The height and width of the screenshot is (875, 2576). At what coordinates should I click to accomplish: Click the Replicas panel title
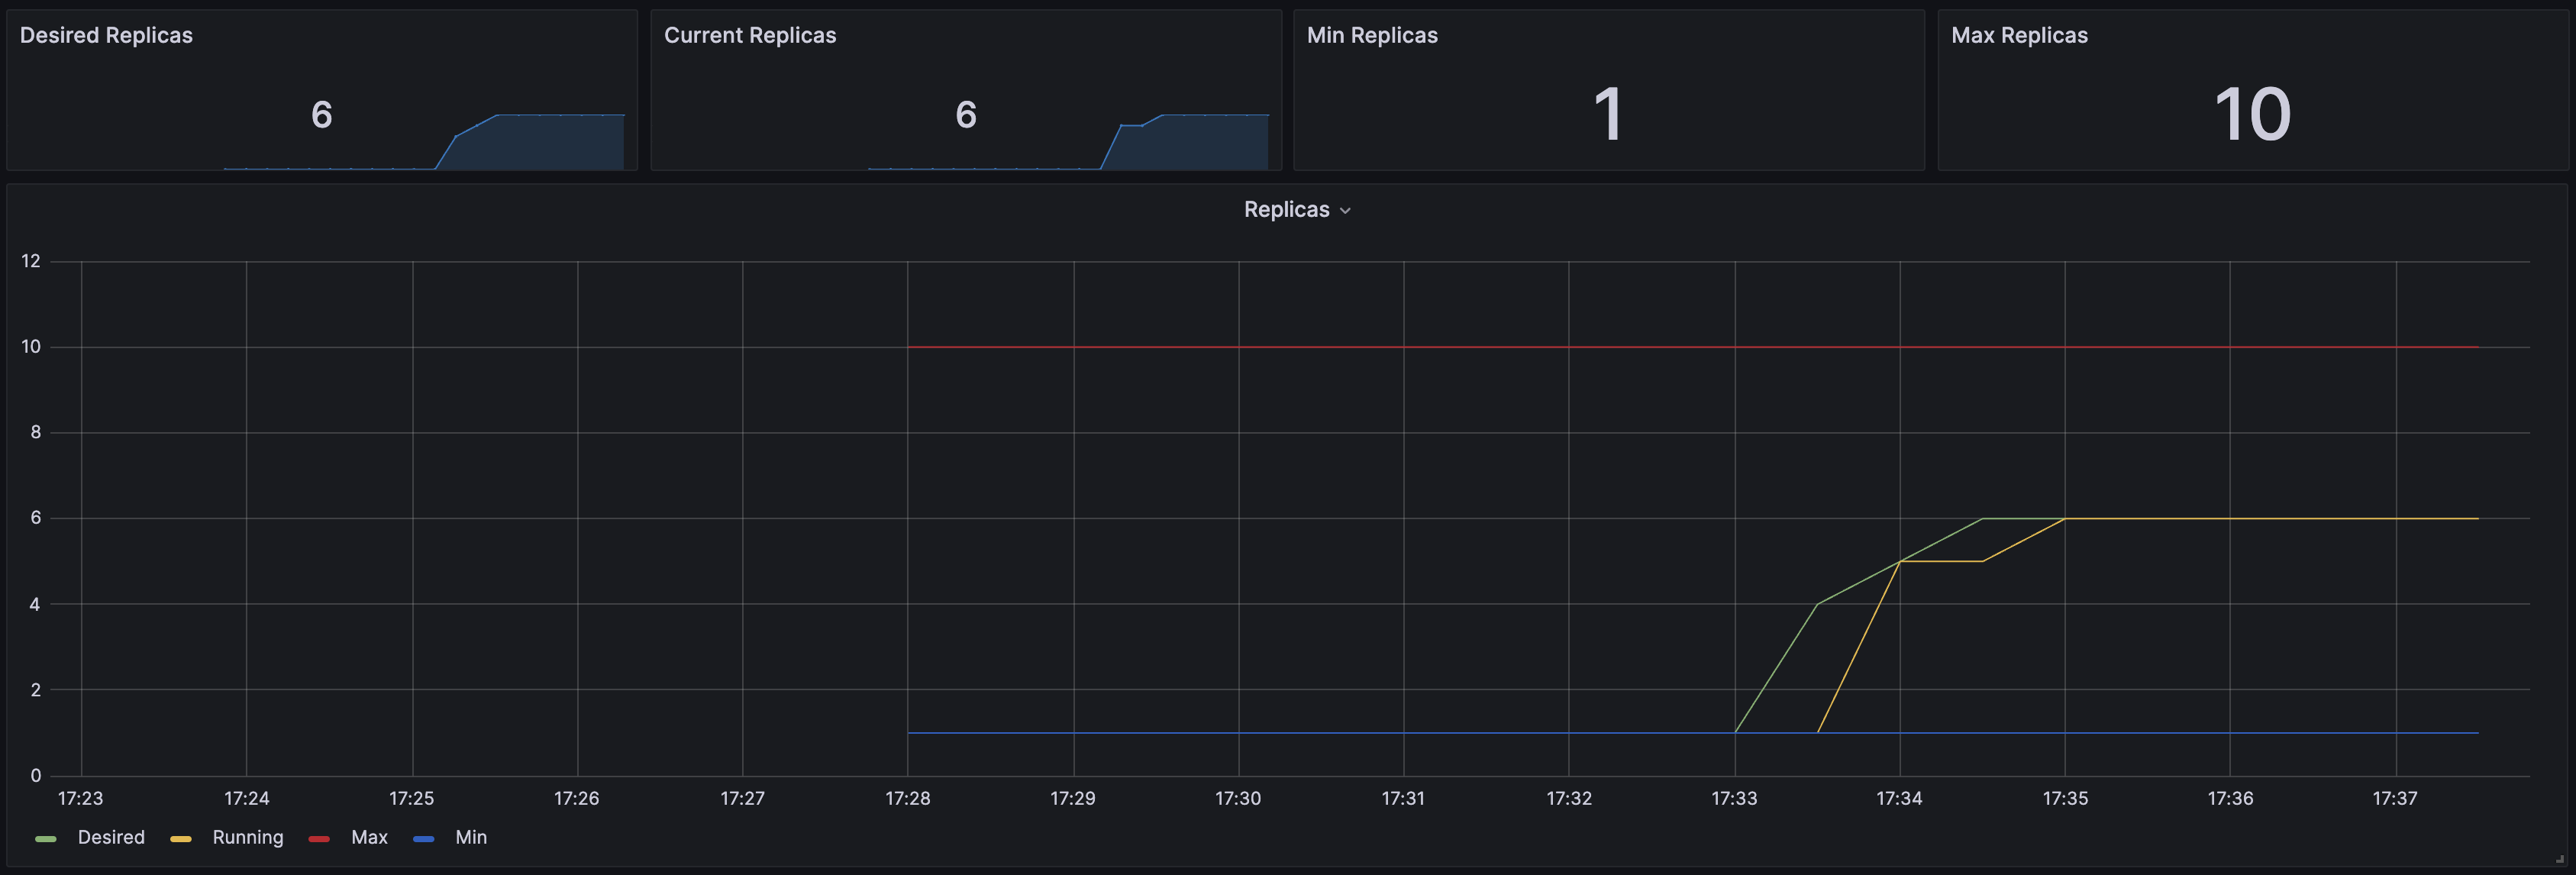point(1286,210)
